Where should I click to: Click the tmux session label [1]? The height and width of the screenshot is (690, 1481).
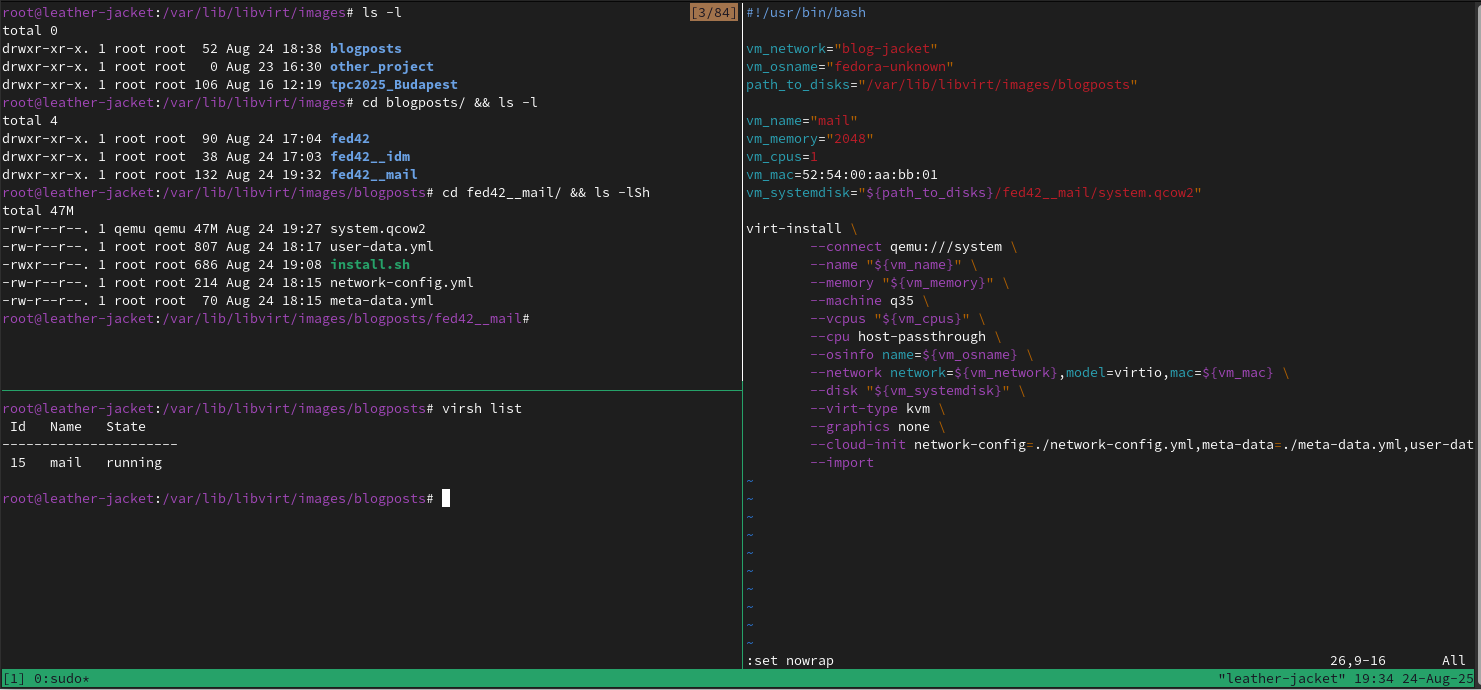click(x=14, y=679)
